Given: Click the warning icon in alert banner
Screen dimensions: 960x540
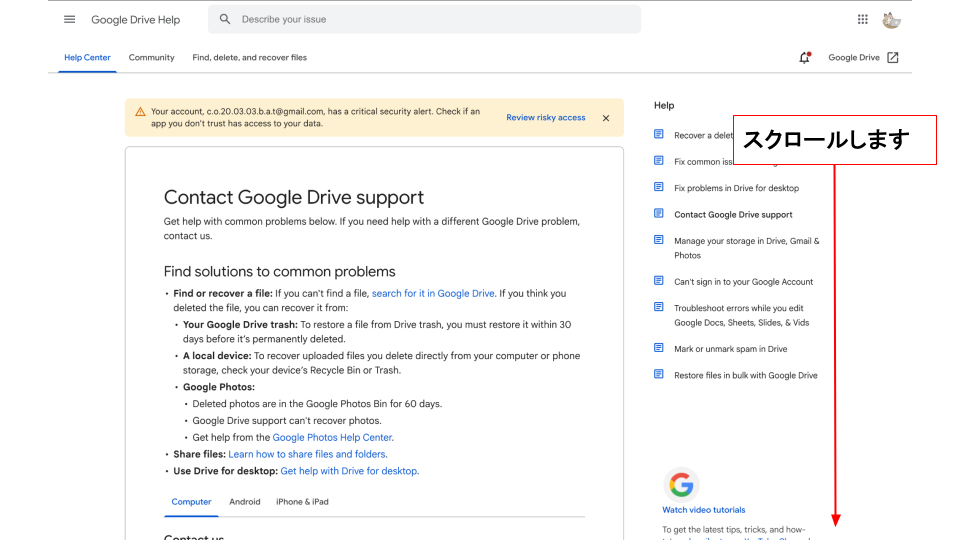Looking at the screenshot, I should [140, 112].
